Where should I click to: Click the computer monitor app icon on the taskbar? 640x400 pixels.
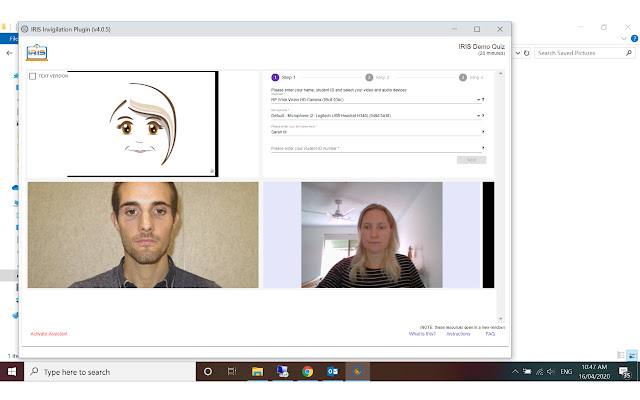pyautogui.click(x=282, y=371)
